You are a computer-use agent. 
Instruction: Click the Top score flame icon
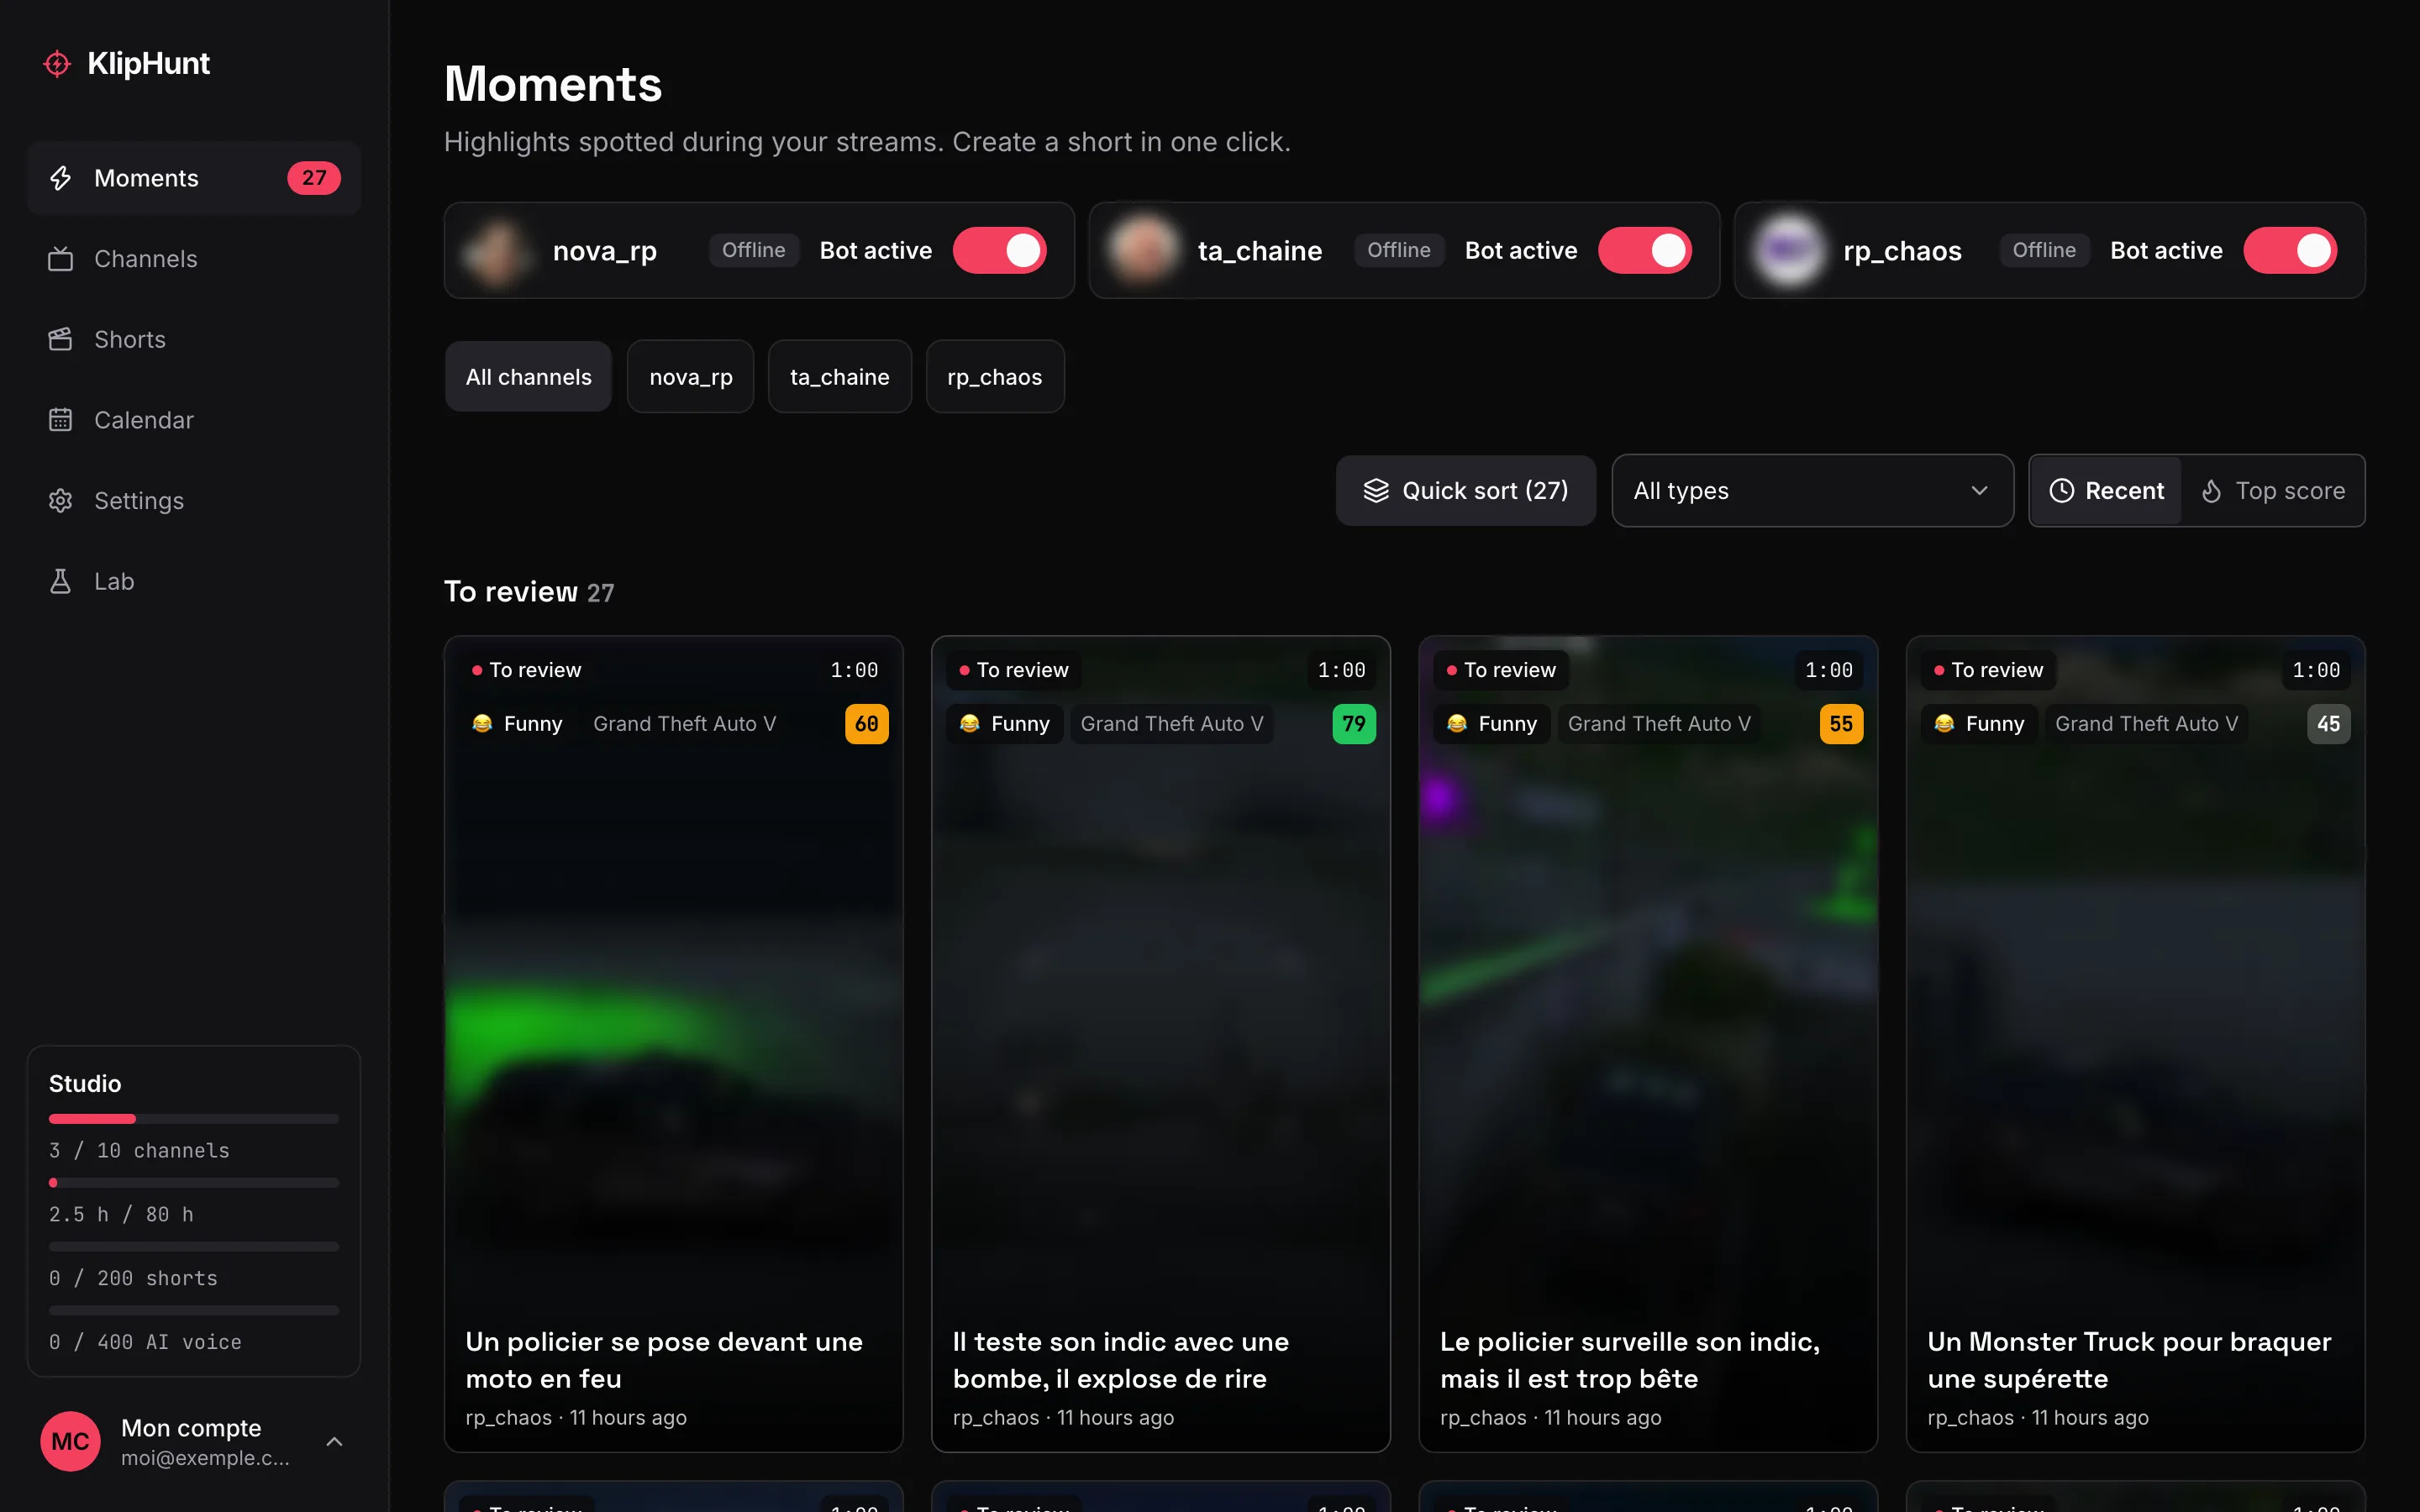(x=2211, y=491)
